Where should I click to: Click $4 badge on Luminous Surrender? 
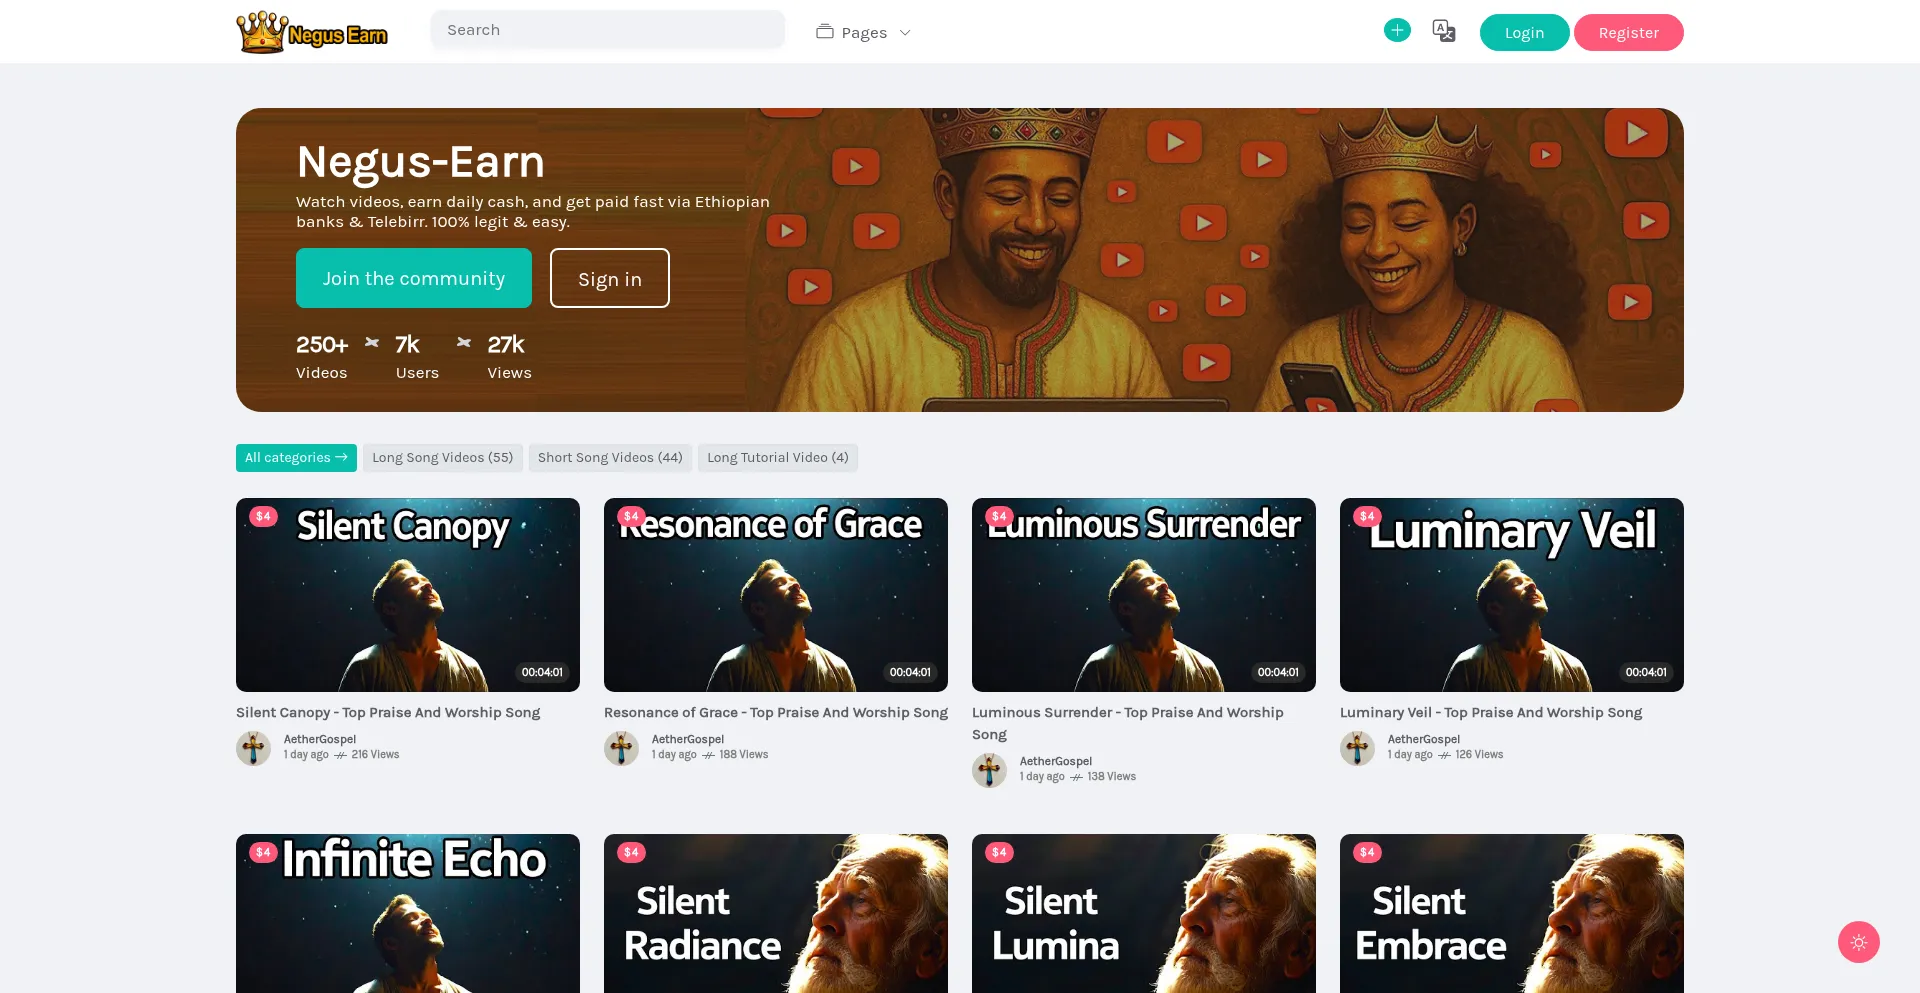pos(999,516)
